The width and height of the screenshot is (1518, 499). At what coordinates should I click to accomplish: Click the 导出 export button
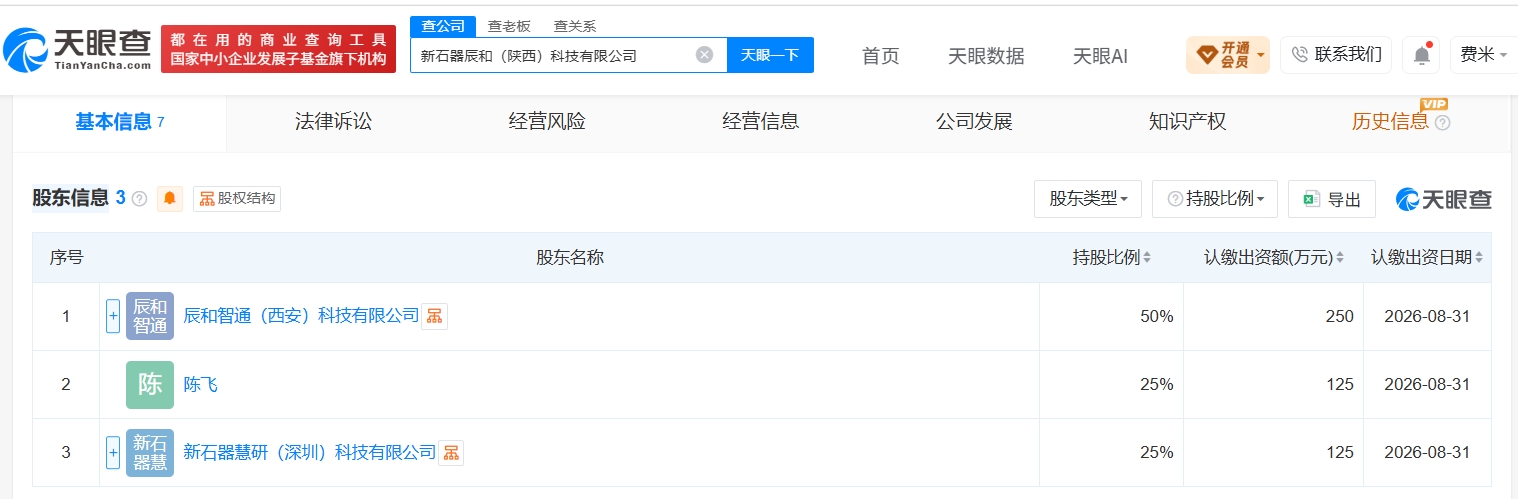pyautogui.click(x=1332, y=199)
